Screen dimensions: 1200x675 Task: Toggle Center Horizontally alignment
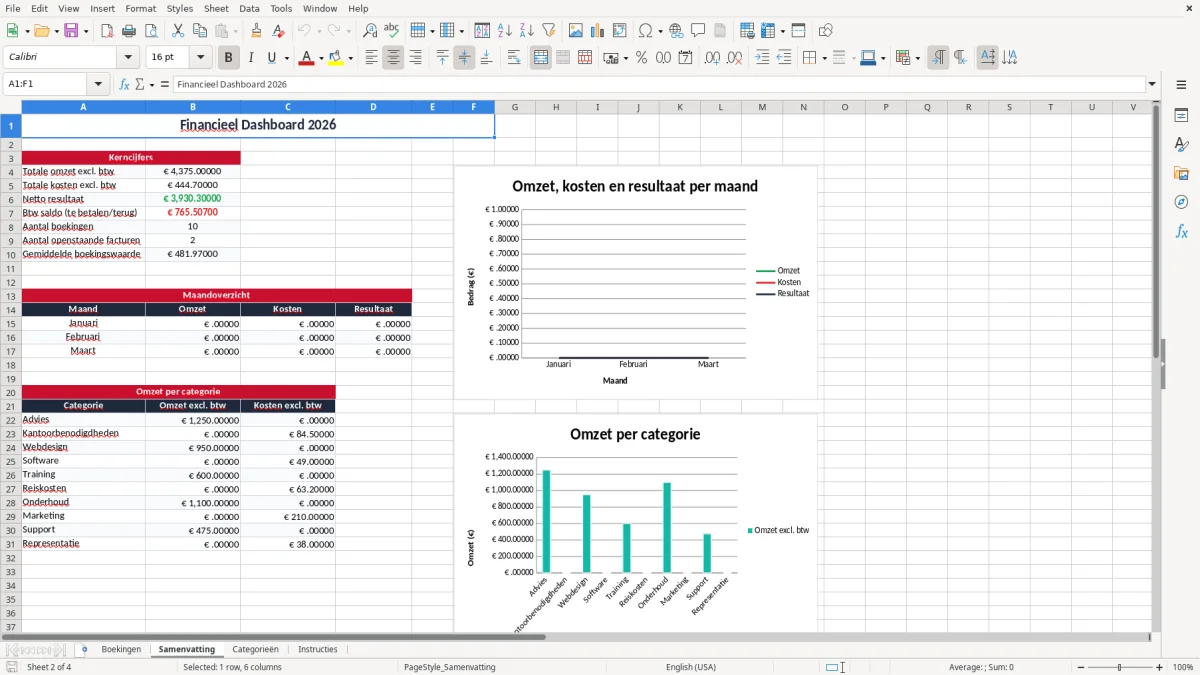393,58
